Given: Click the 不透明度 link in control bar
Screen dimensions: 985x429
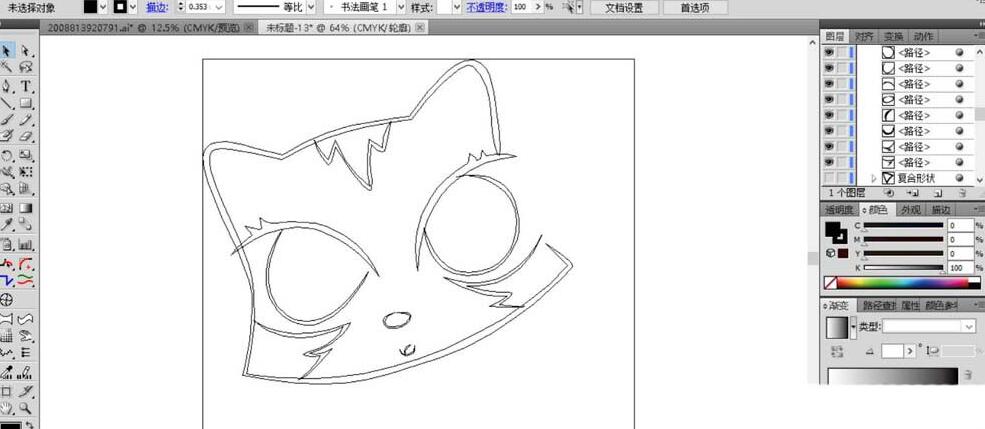Looking at the screenshot, I should coord(487,7).
